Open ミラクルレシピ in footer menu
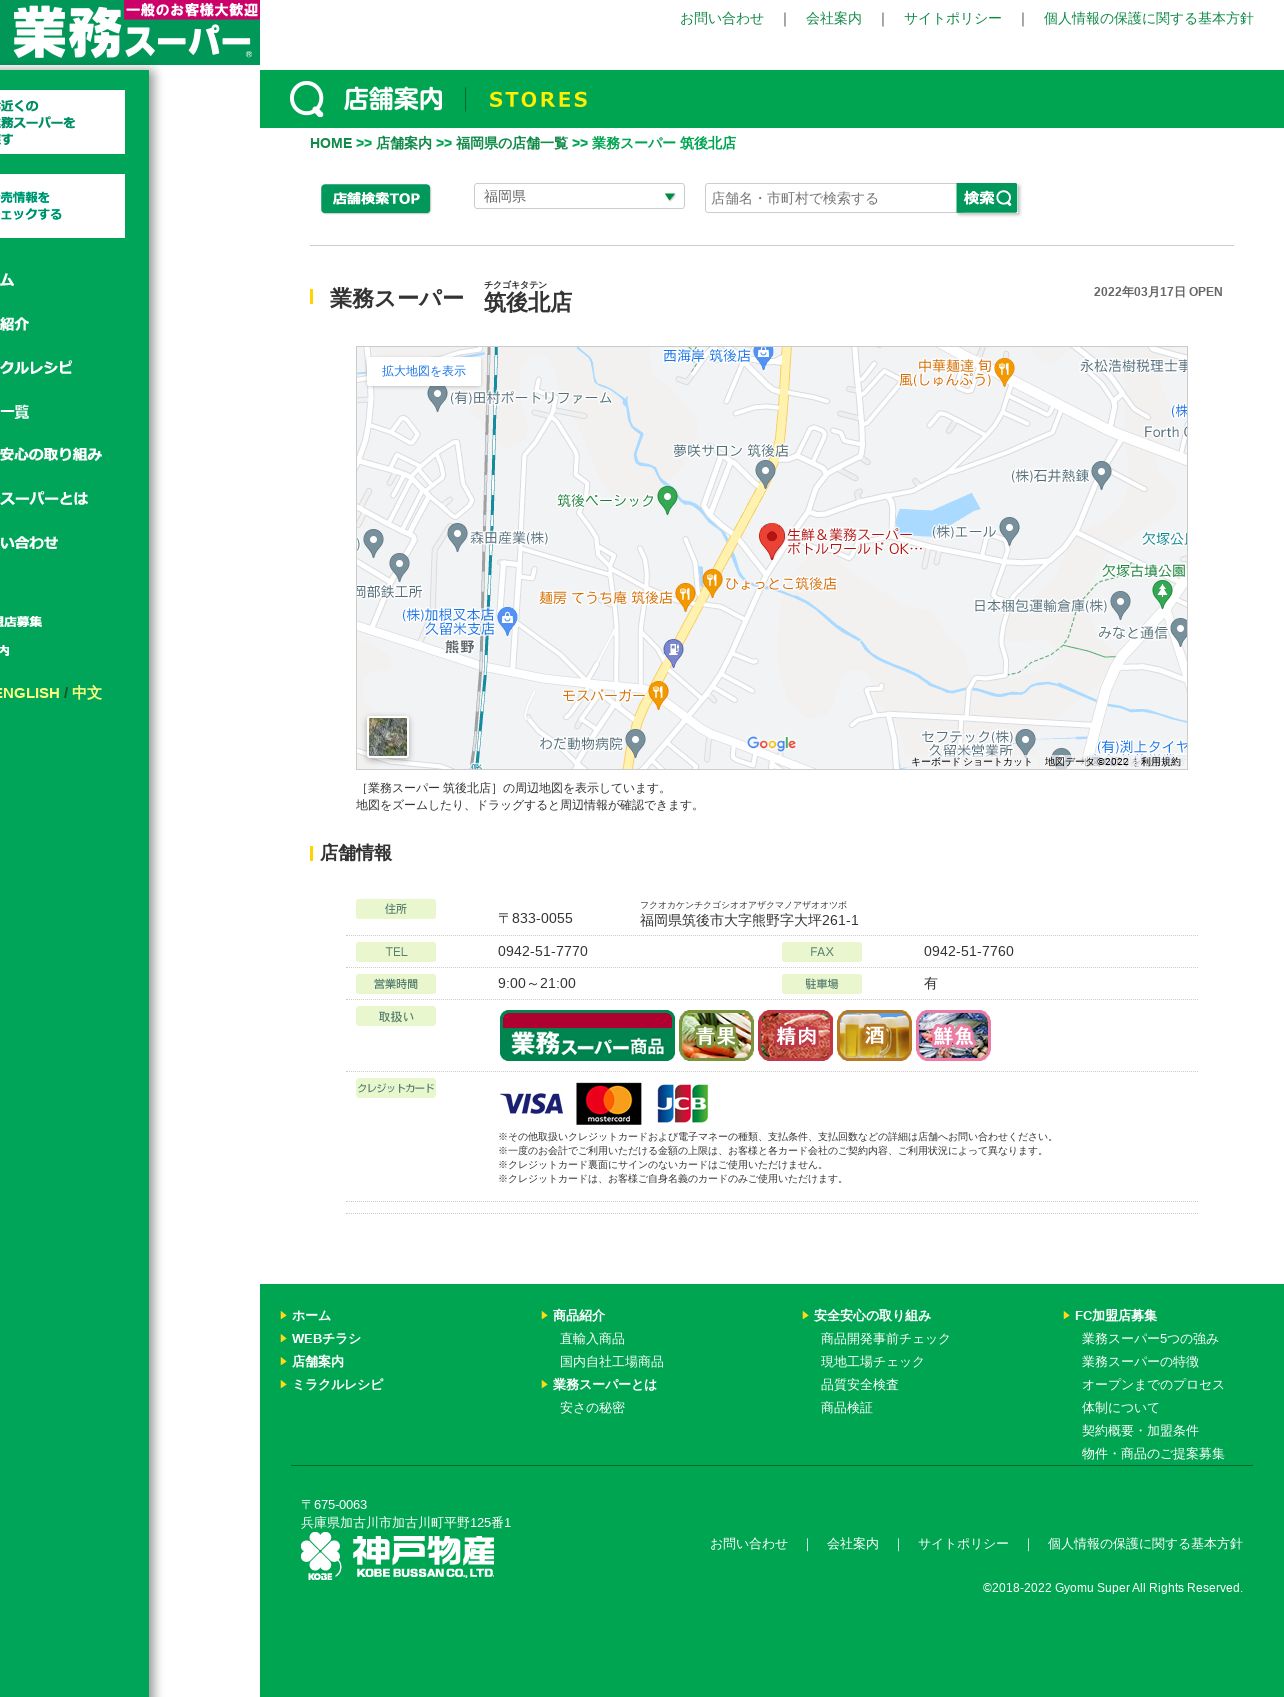 tap(338, 1385)
